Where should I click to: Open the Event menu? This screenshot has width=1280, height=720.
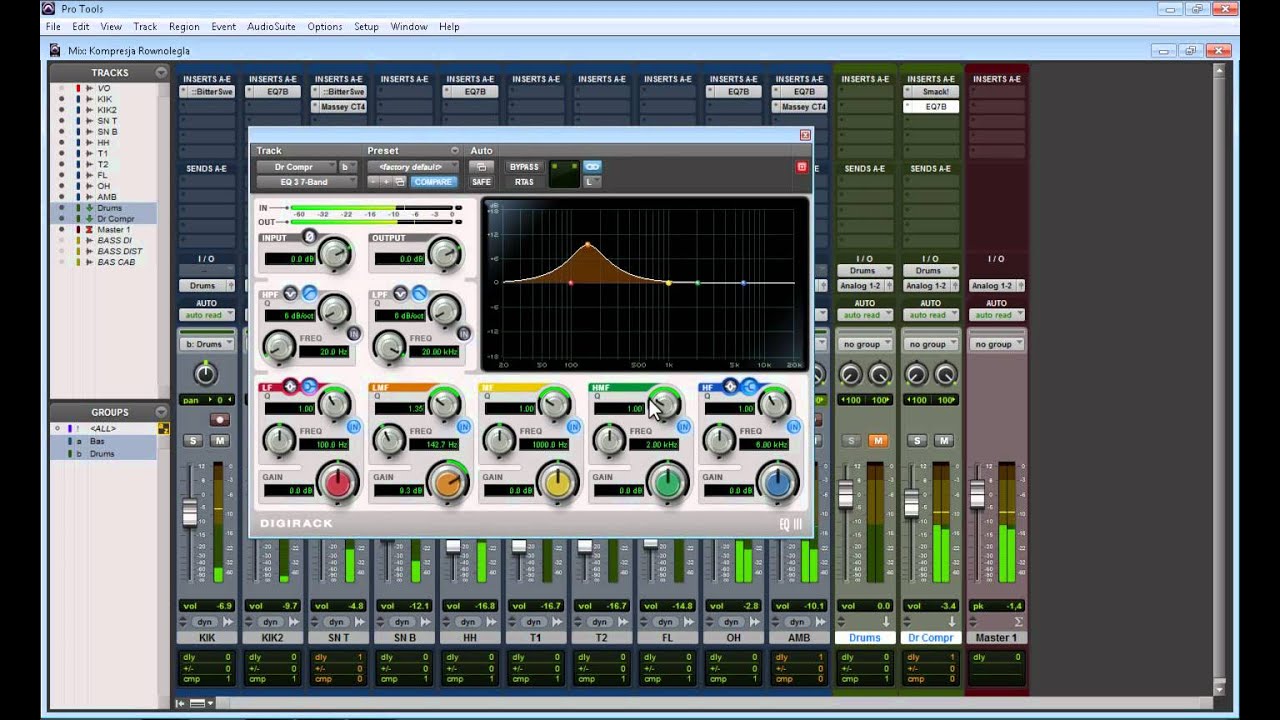[224, 26]
